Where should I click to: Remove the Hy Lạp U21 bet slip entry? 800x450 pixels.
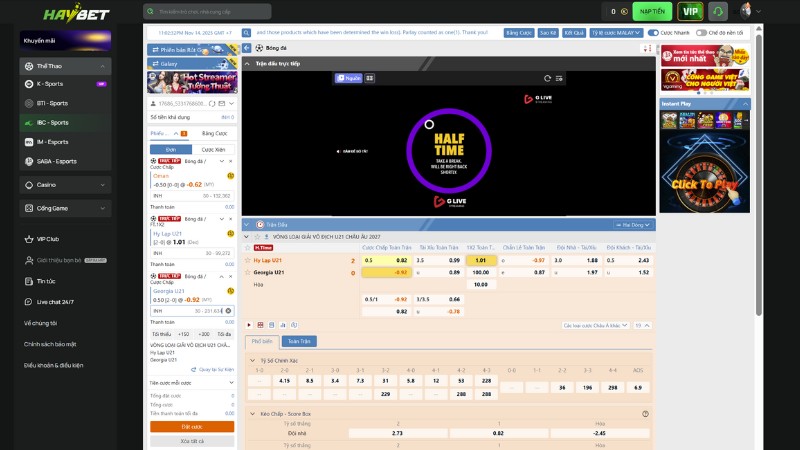click(231, 219)
